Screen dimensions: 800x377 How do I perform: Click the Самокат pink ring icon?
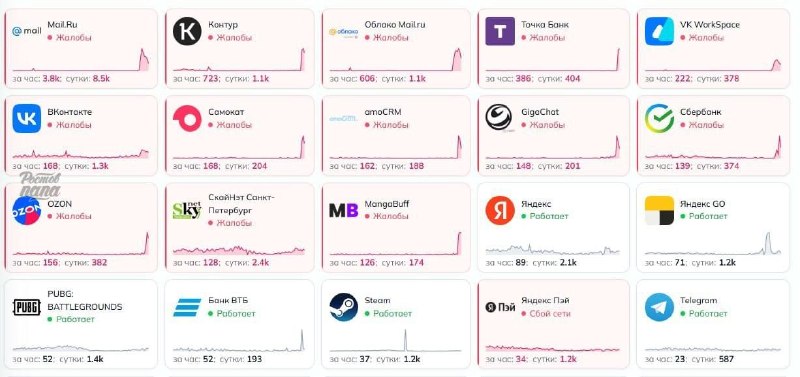coord(187,118)
